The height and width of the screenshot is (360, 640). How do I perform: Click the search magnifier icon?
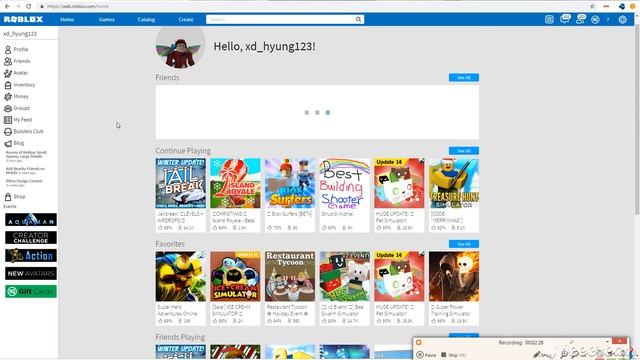tap(358, 19)
